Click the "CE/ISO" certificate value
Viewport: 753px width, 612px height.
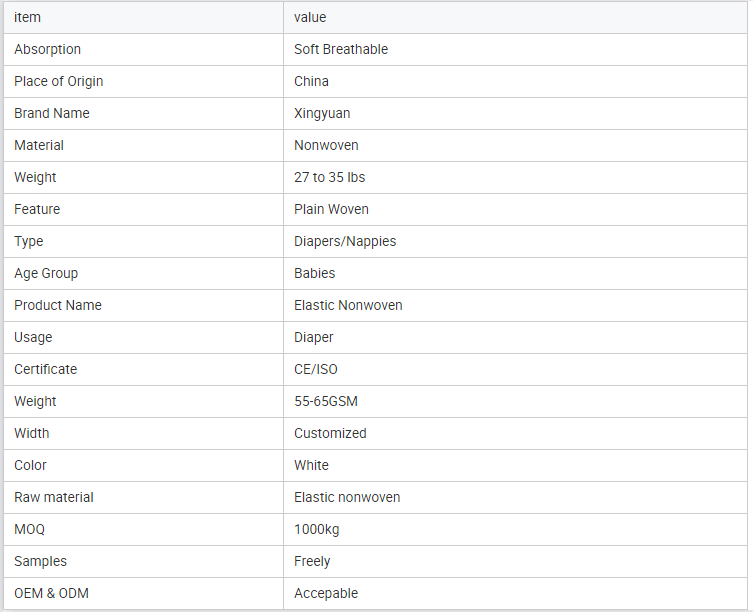[316, 369]
